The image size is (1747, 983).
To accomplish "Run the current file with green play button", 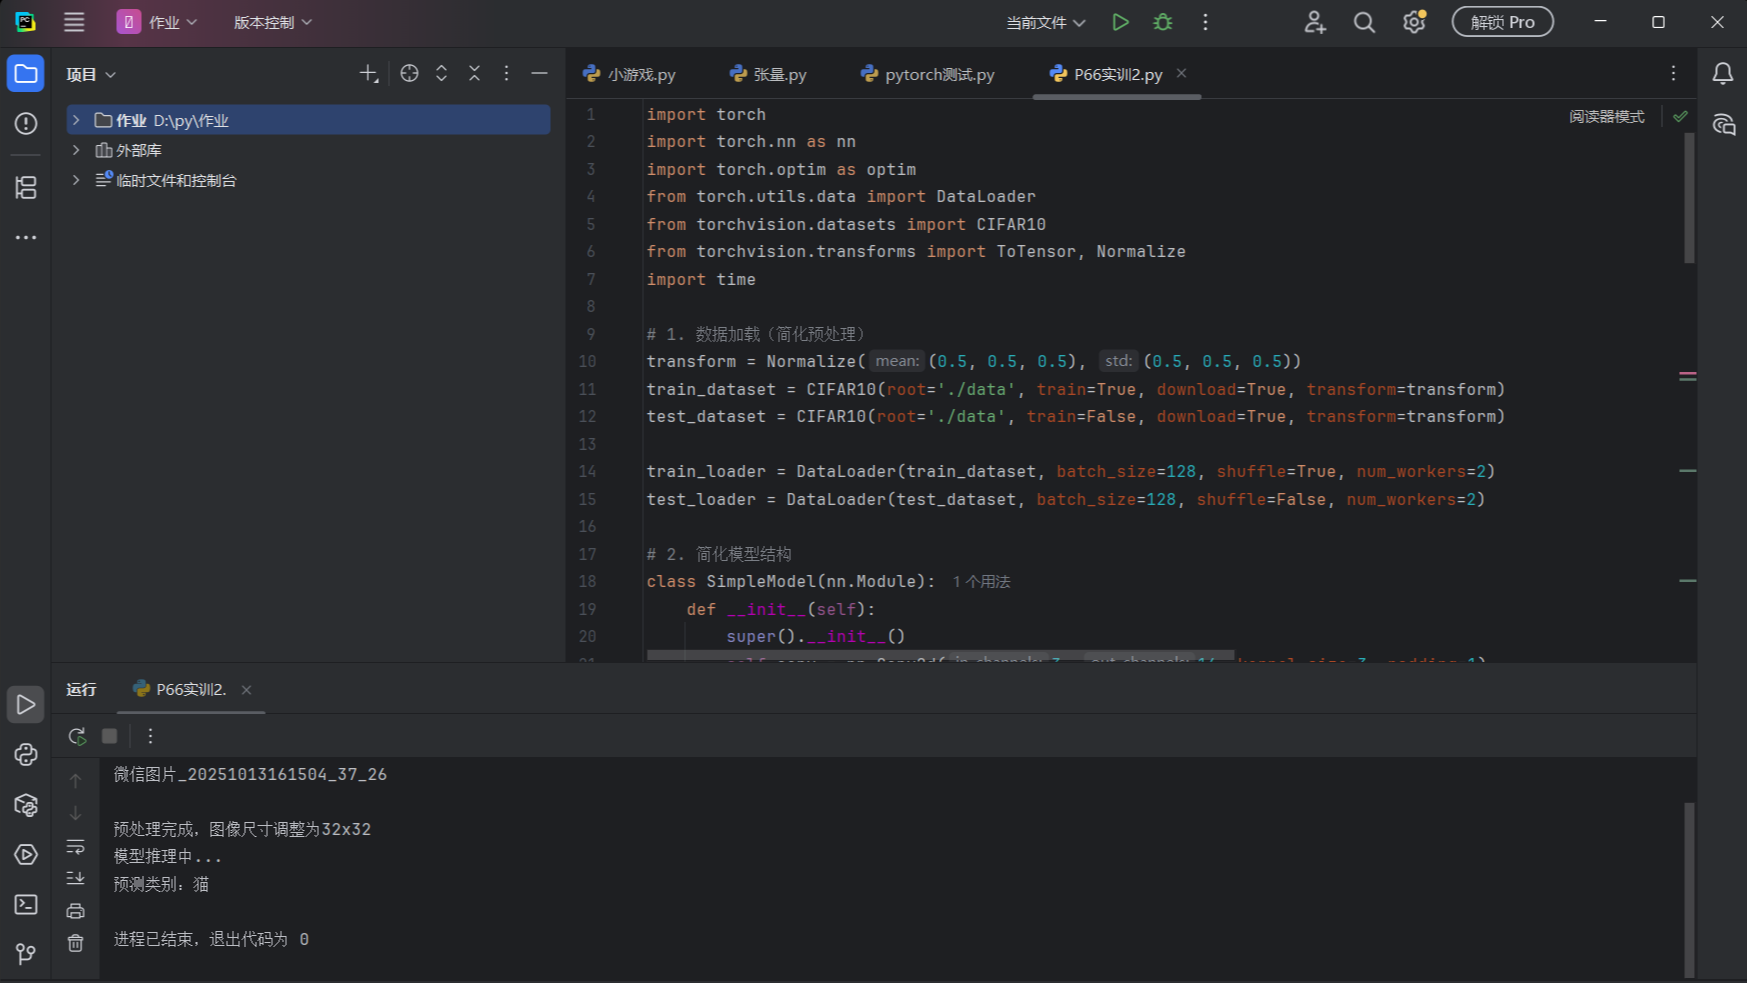I will 1120,22.
